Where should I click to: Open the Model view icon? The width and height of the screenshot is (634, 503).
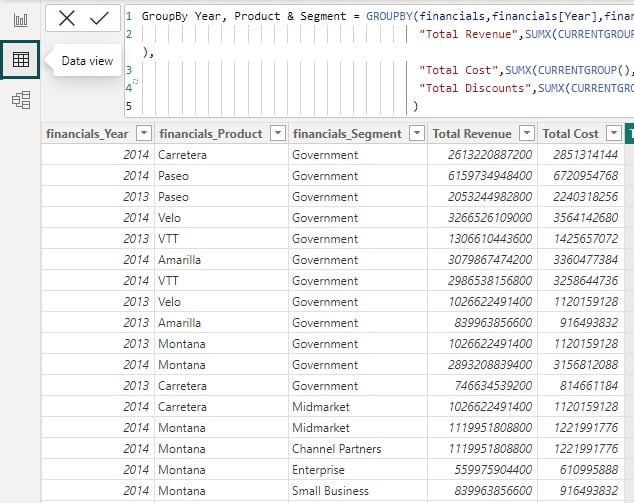pos(21,100)
